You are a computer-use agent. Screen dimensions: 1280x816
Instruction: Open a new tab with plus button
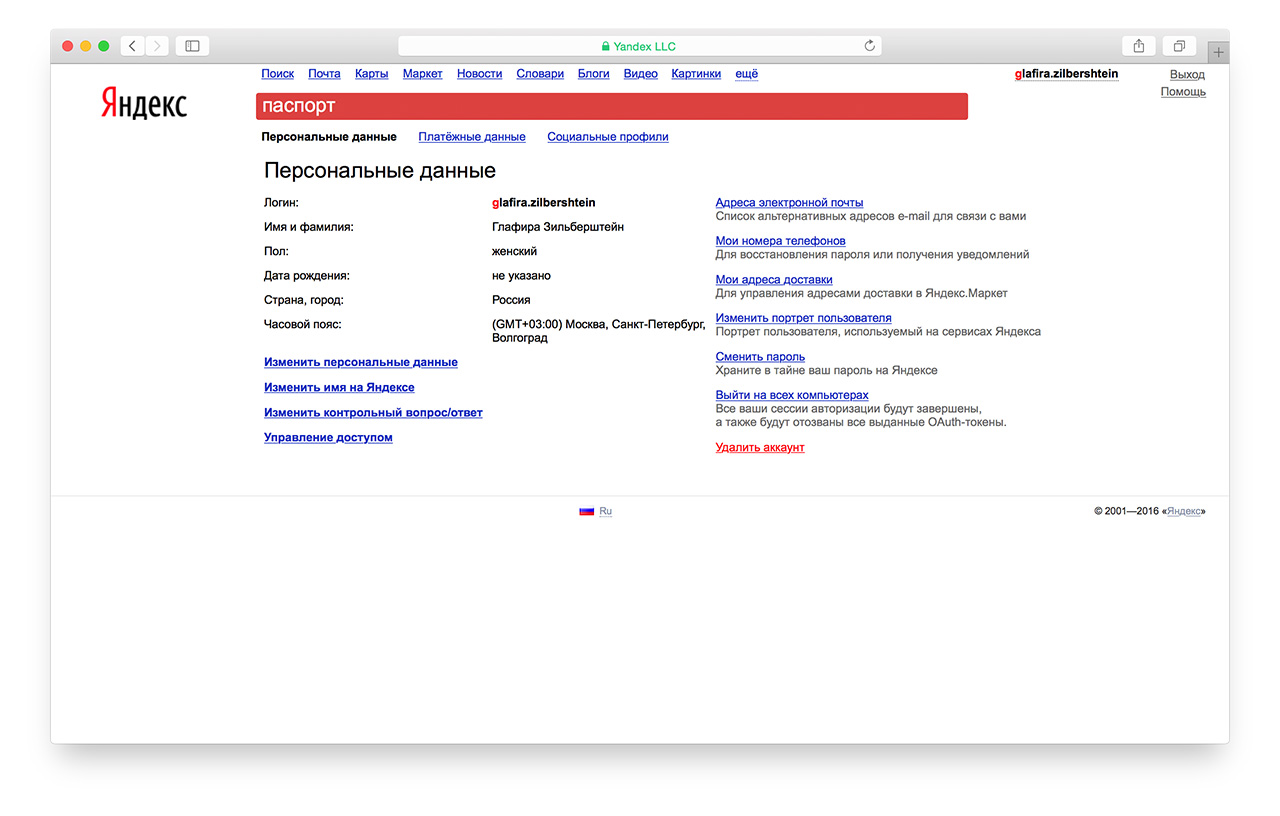click(1218, 52)
